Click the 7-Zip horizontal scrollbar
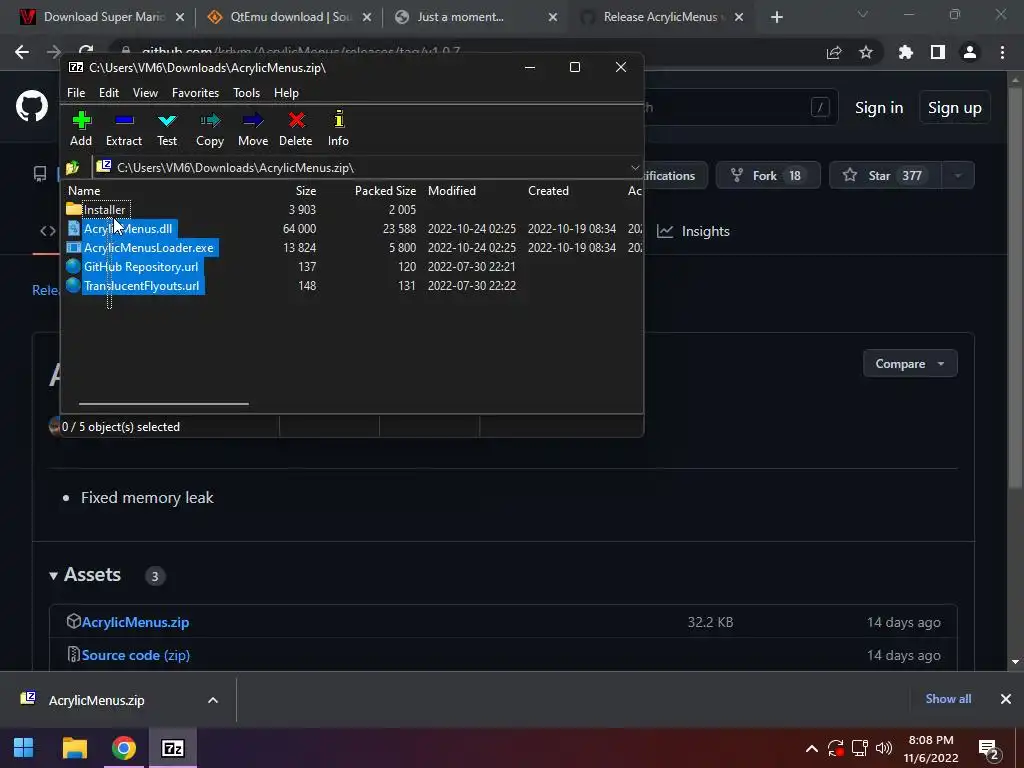 [x=163, y=404]
